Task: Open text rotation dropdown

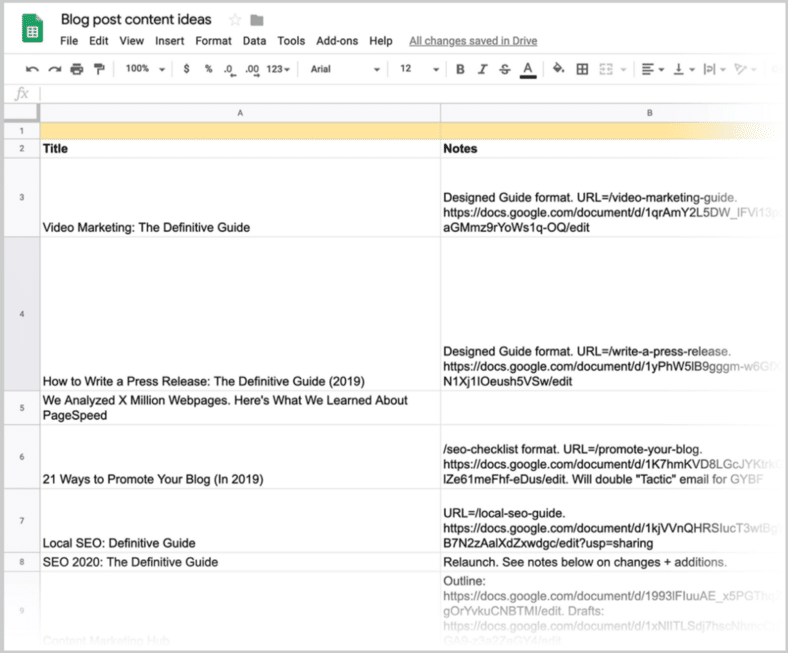Action: pyautogui.click(x=745, y=69)
